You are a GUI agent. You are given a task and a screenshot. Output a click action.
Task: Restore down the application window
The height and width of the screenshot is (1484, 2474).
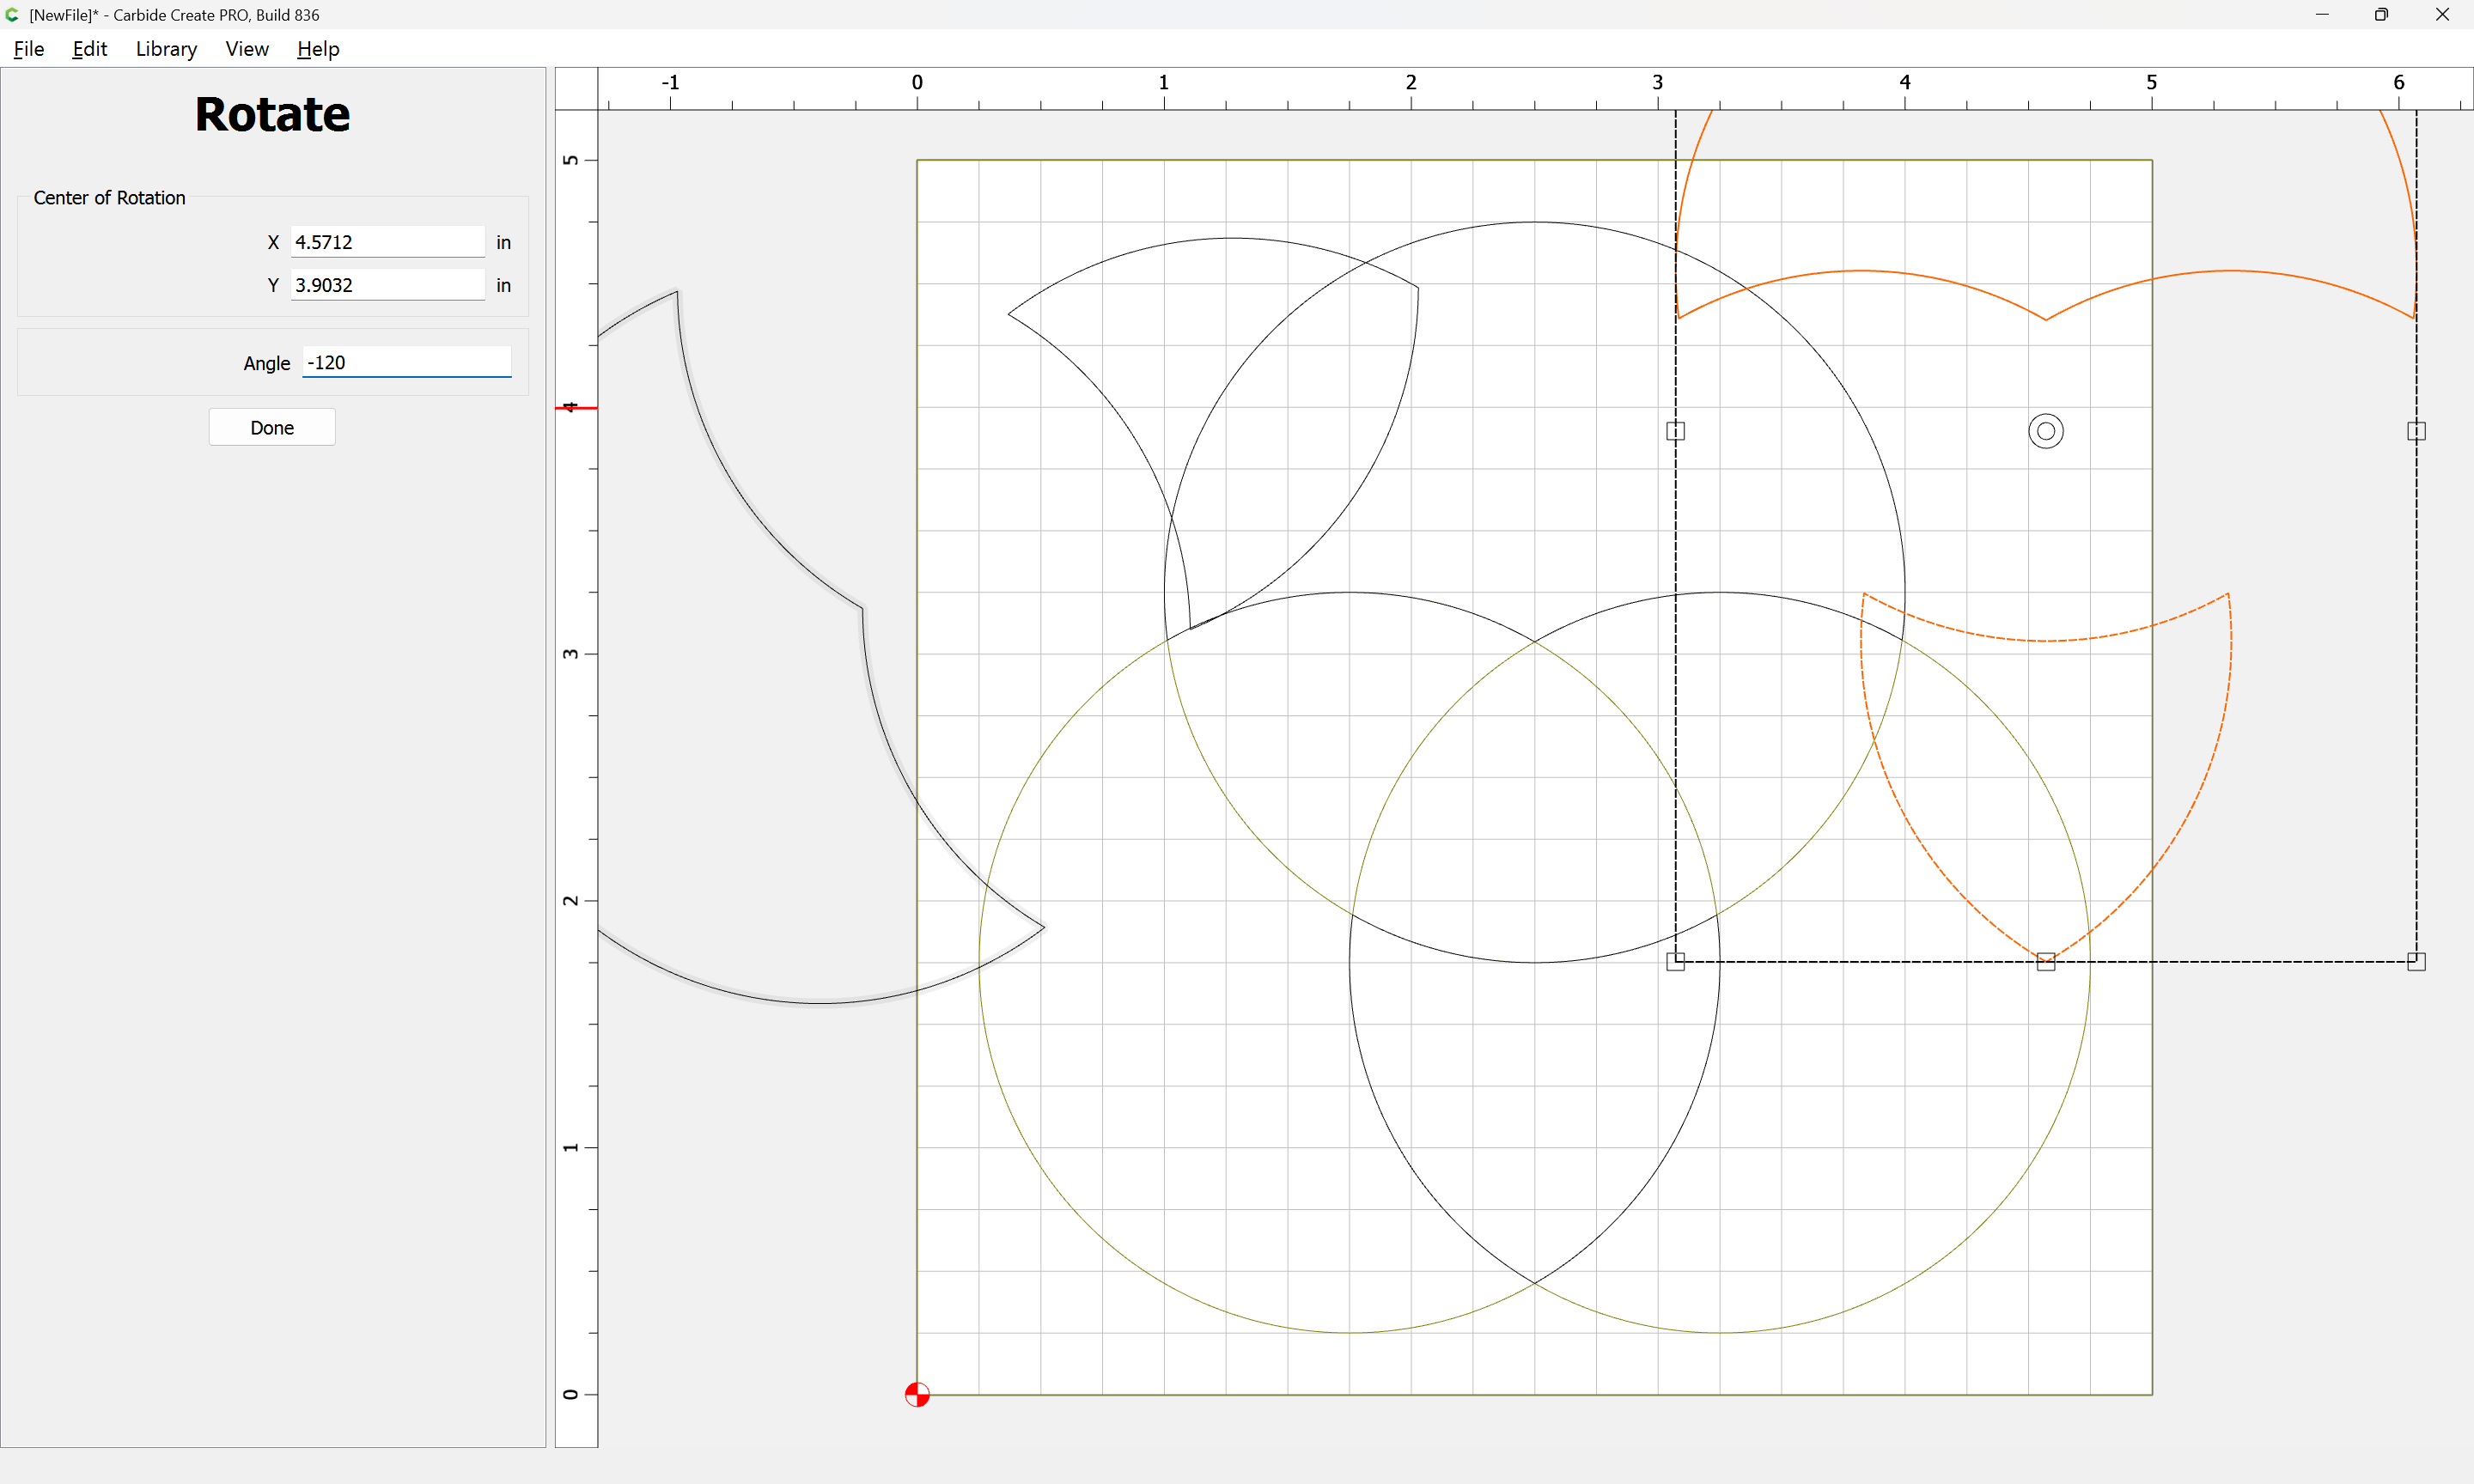pos(2381,15)
